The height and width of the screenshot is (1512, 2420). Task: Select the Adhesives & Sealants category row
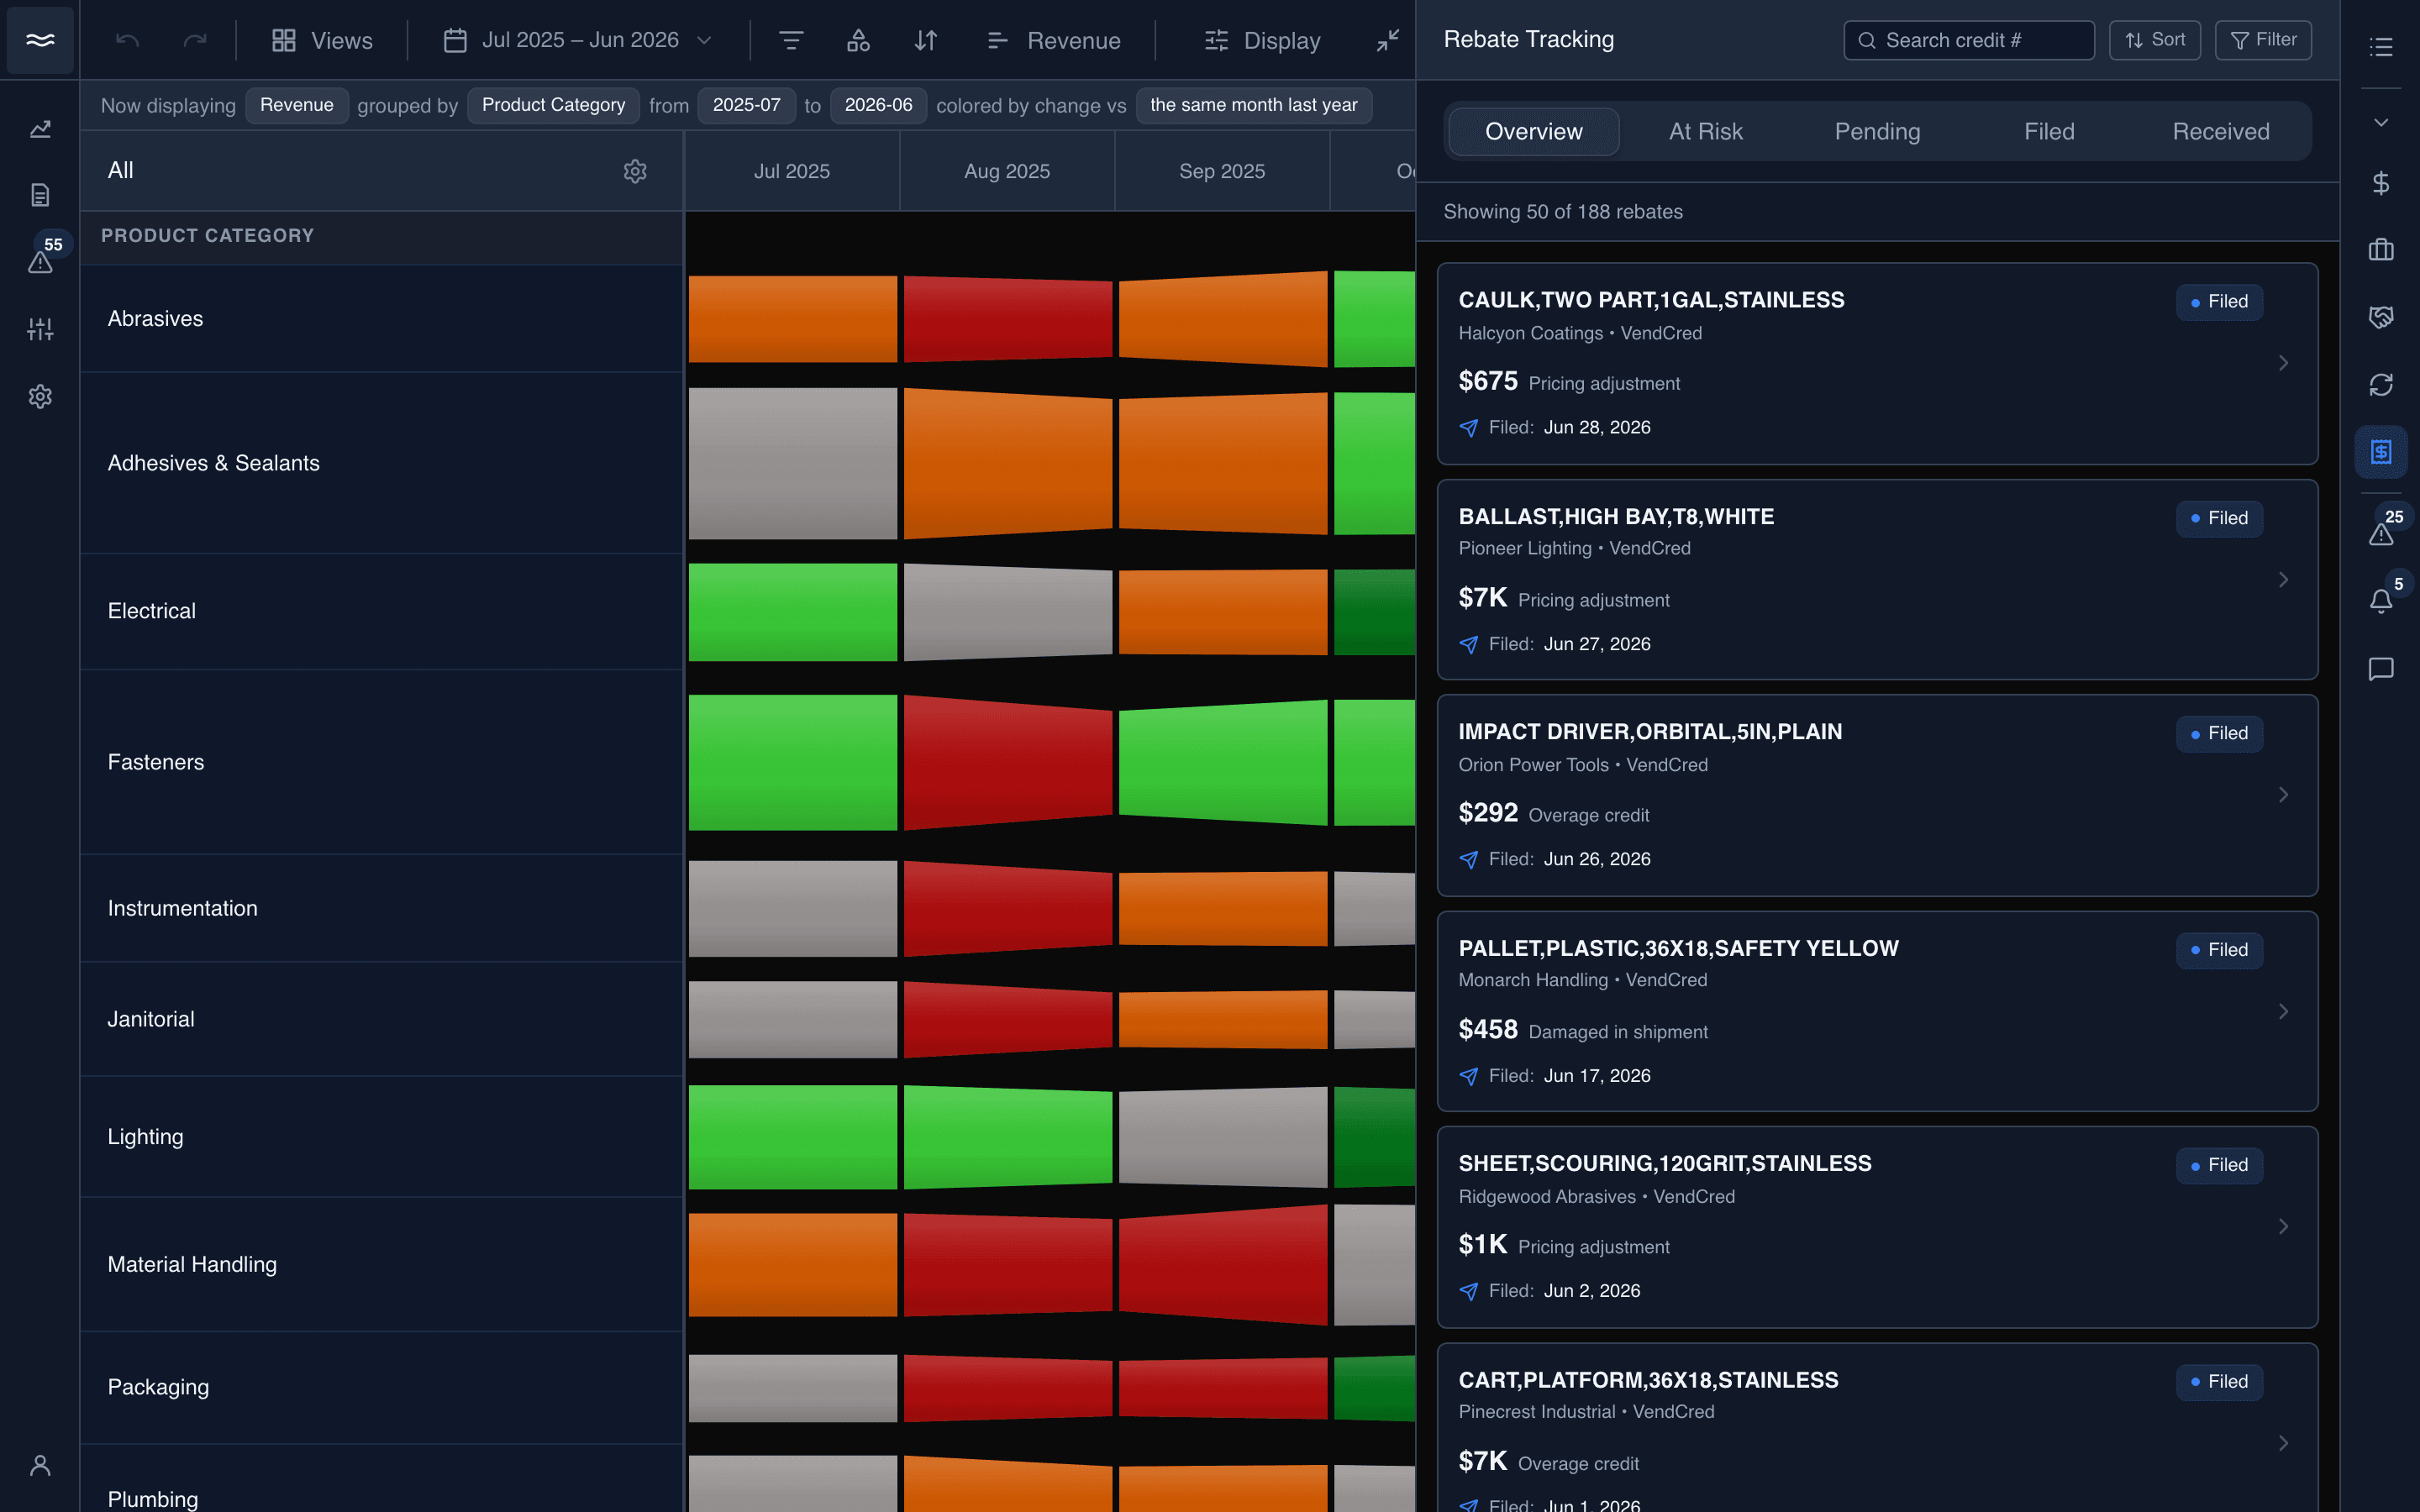(381, 463)
